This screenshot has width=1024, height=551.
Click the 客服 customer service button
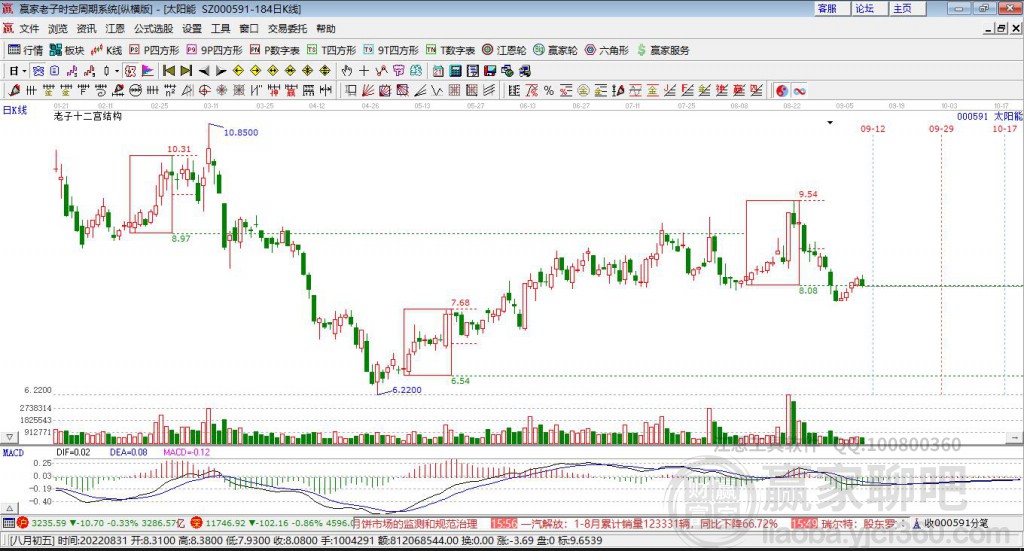(x=831, y=8)
